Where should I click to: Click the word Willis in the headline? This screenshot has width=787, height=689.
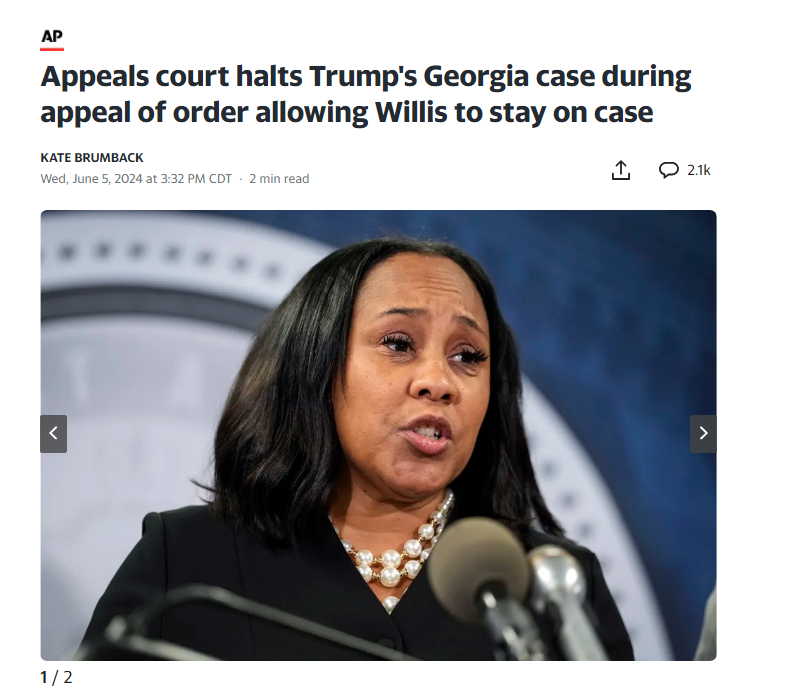(411, 112)
